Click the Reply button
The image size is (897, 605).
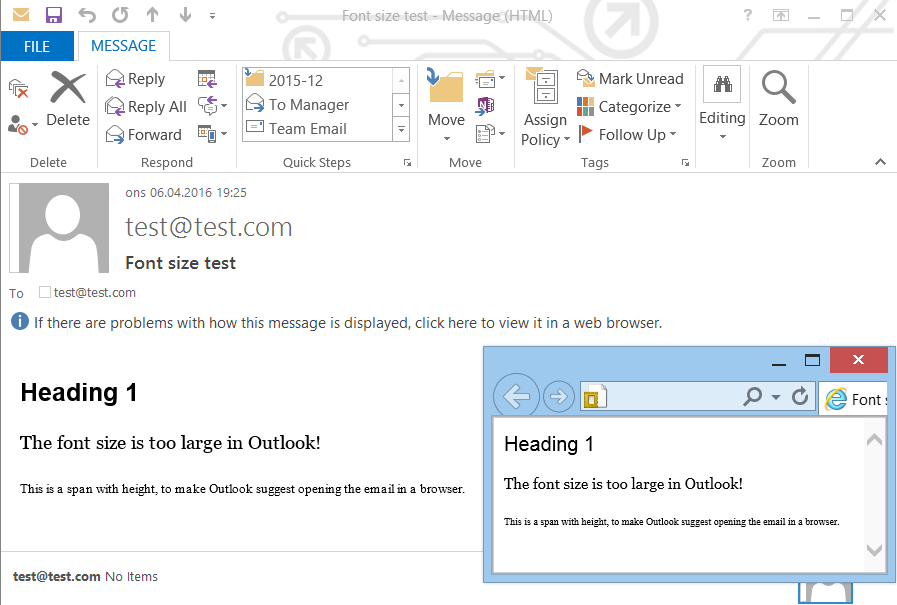coord(135,79)
